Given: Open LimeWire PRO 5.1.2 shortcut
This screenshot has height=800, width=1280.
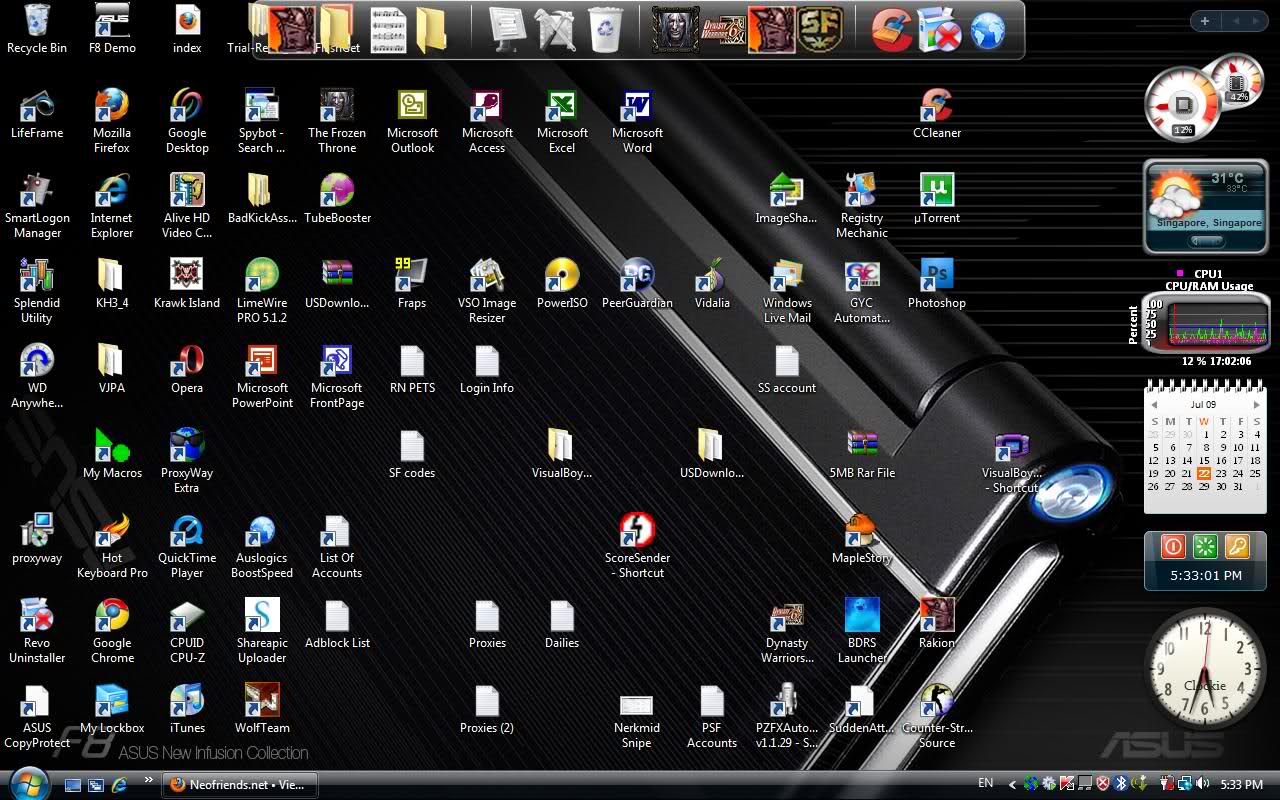Looking at the screenshot, I should pos(262,290).
